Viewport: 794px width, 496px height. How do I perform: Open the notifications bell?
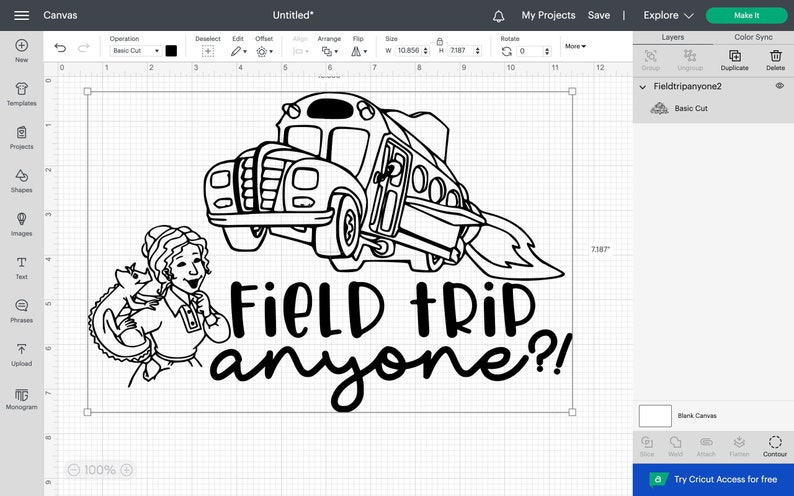pyautogui.click(x=498, y=16)
